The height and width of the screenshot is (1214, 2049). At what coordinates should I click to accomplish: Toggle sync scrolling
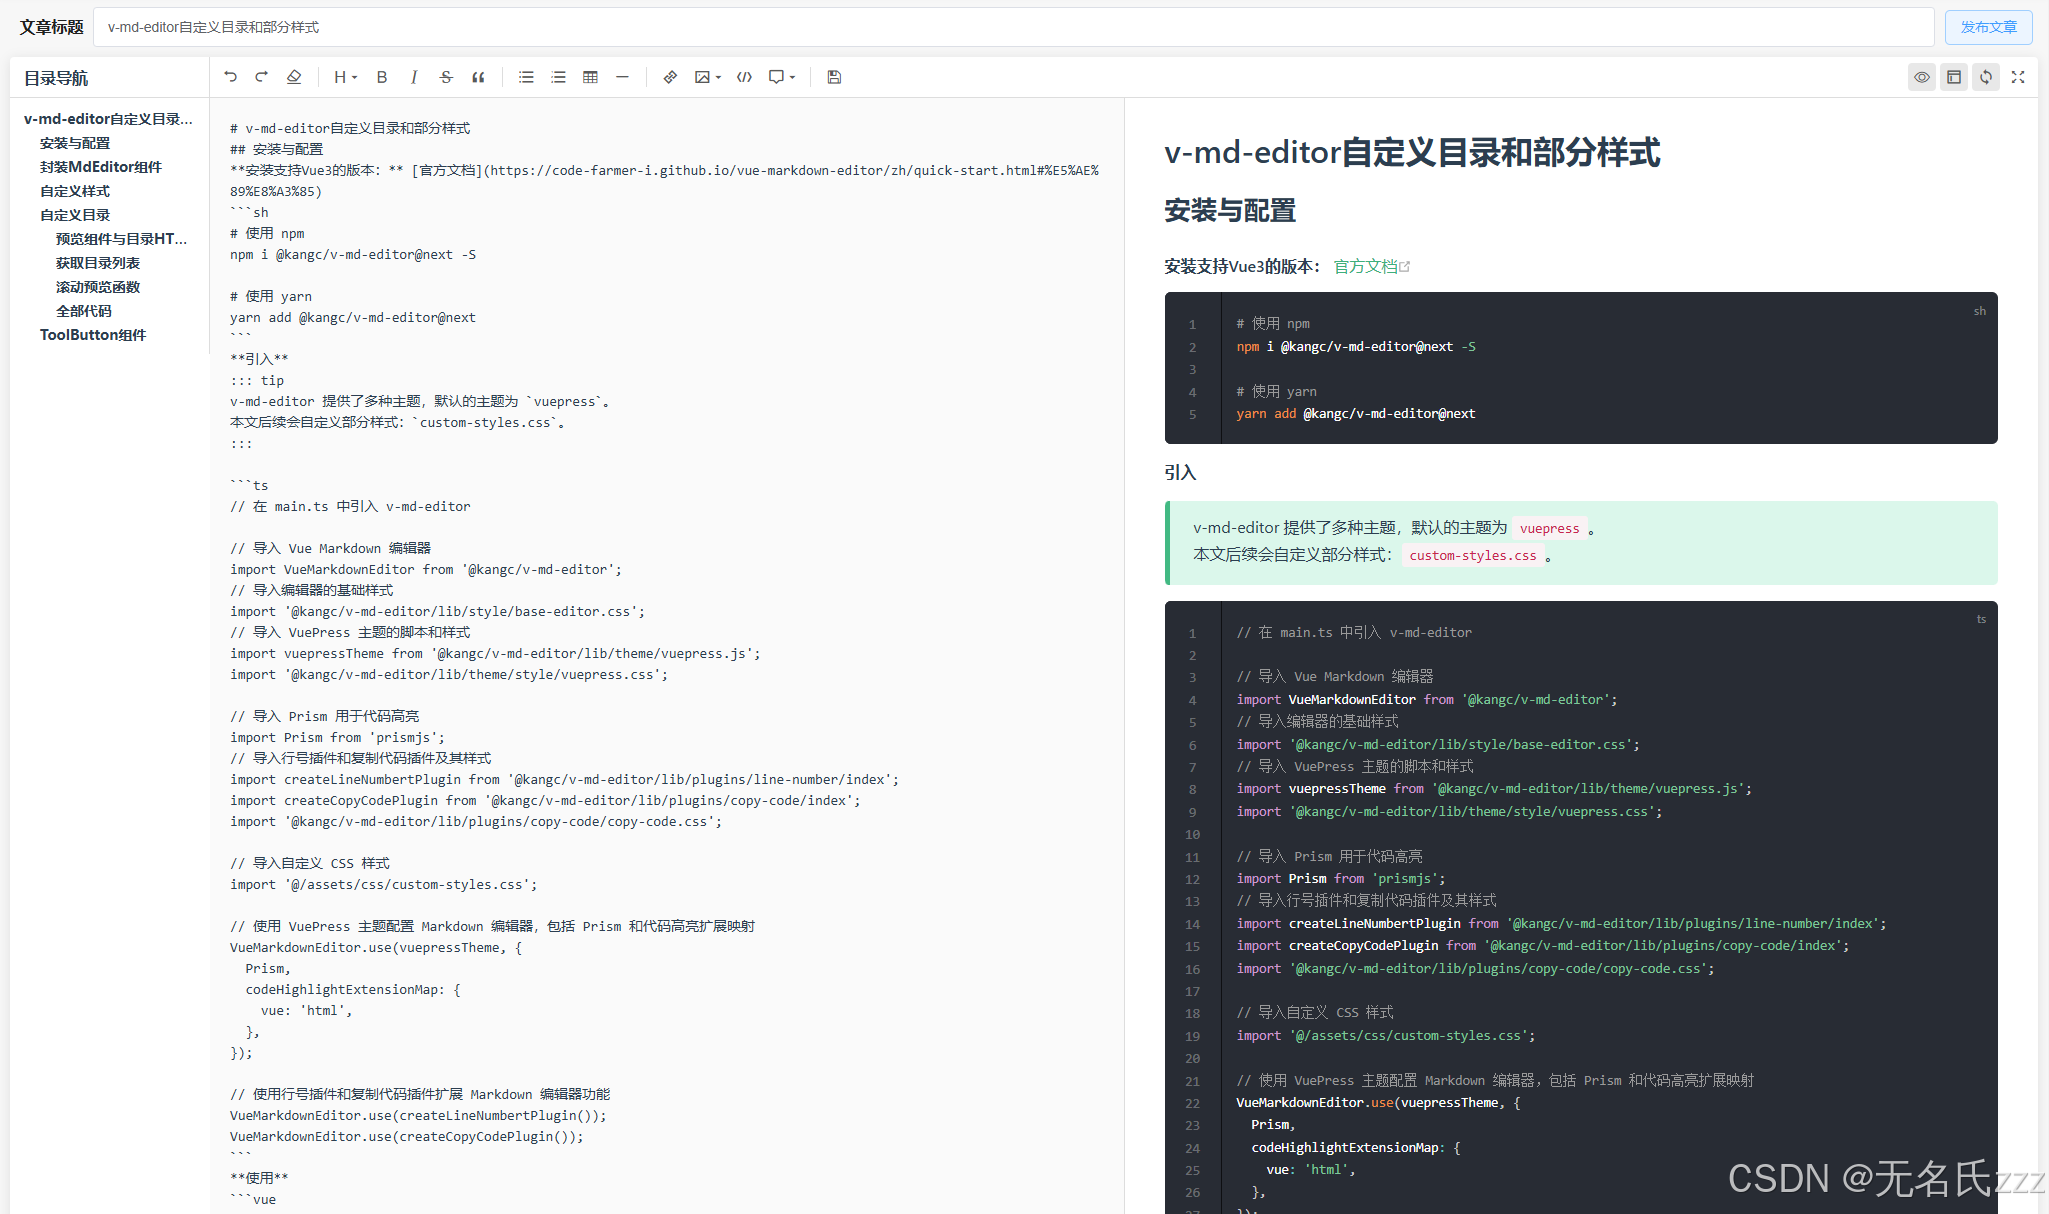tap(1985, 77)
